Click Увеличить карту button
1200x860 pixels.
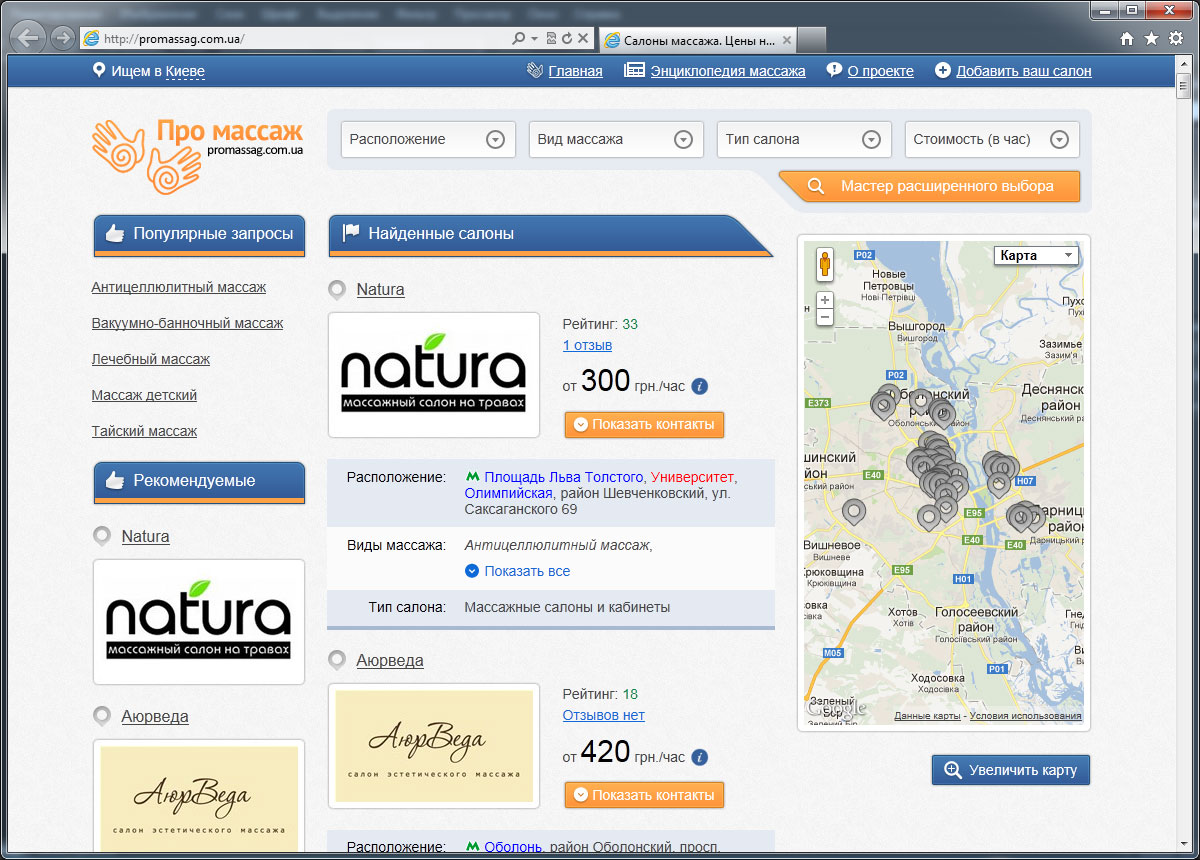click(x=1010, y=770)
